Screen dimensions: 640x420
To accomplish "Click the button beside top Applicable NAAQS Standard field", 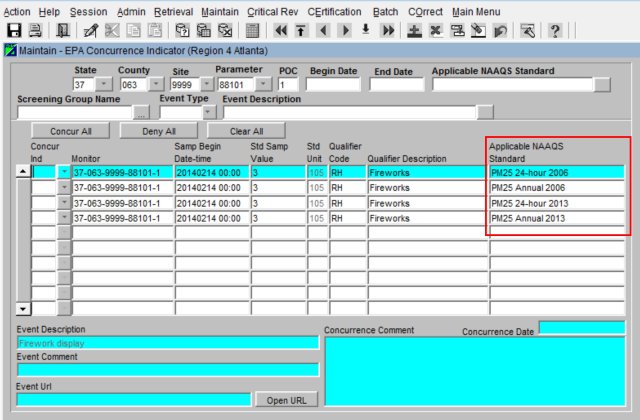I will click(x=602, y=84).
